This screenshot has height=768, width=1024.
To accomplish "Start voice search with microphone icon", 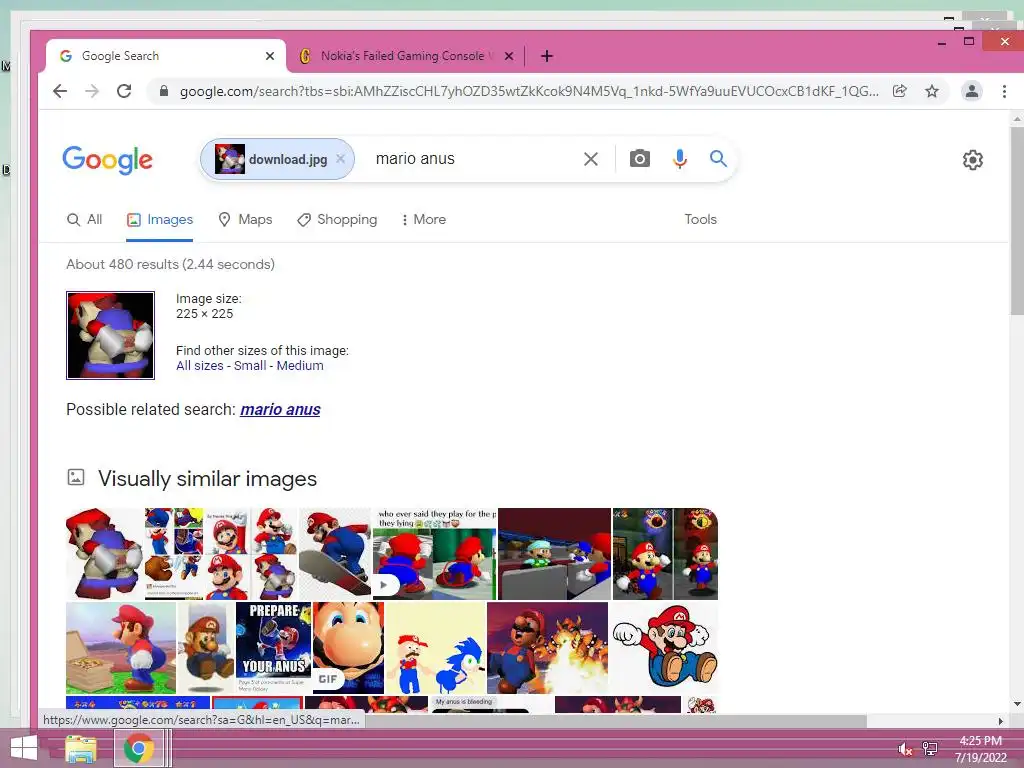I will point(680,159).
